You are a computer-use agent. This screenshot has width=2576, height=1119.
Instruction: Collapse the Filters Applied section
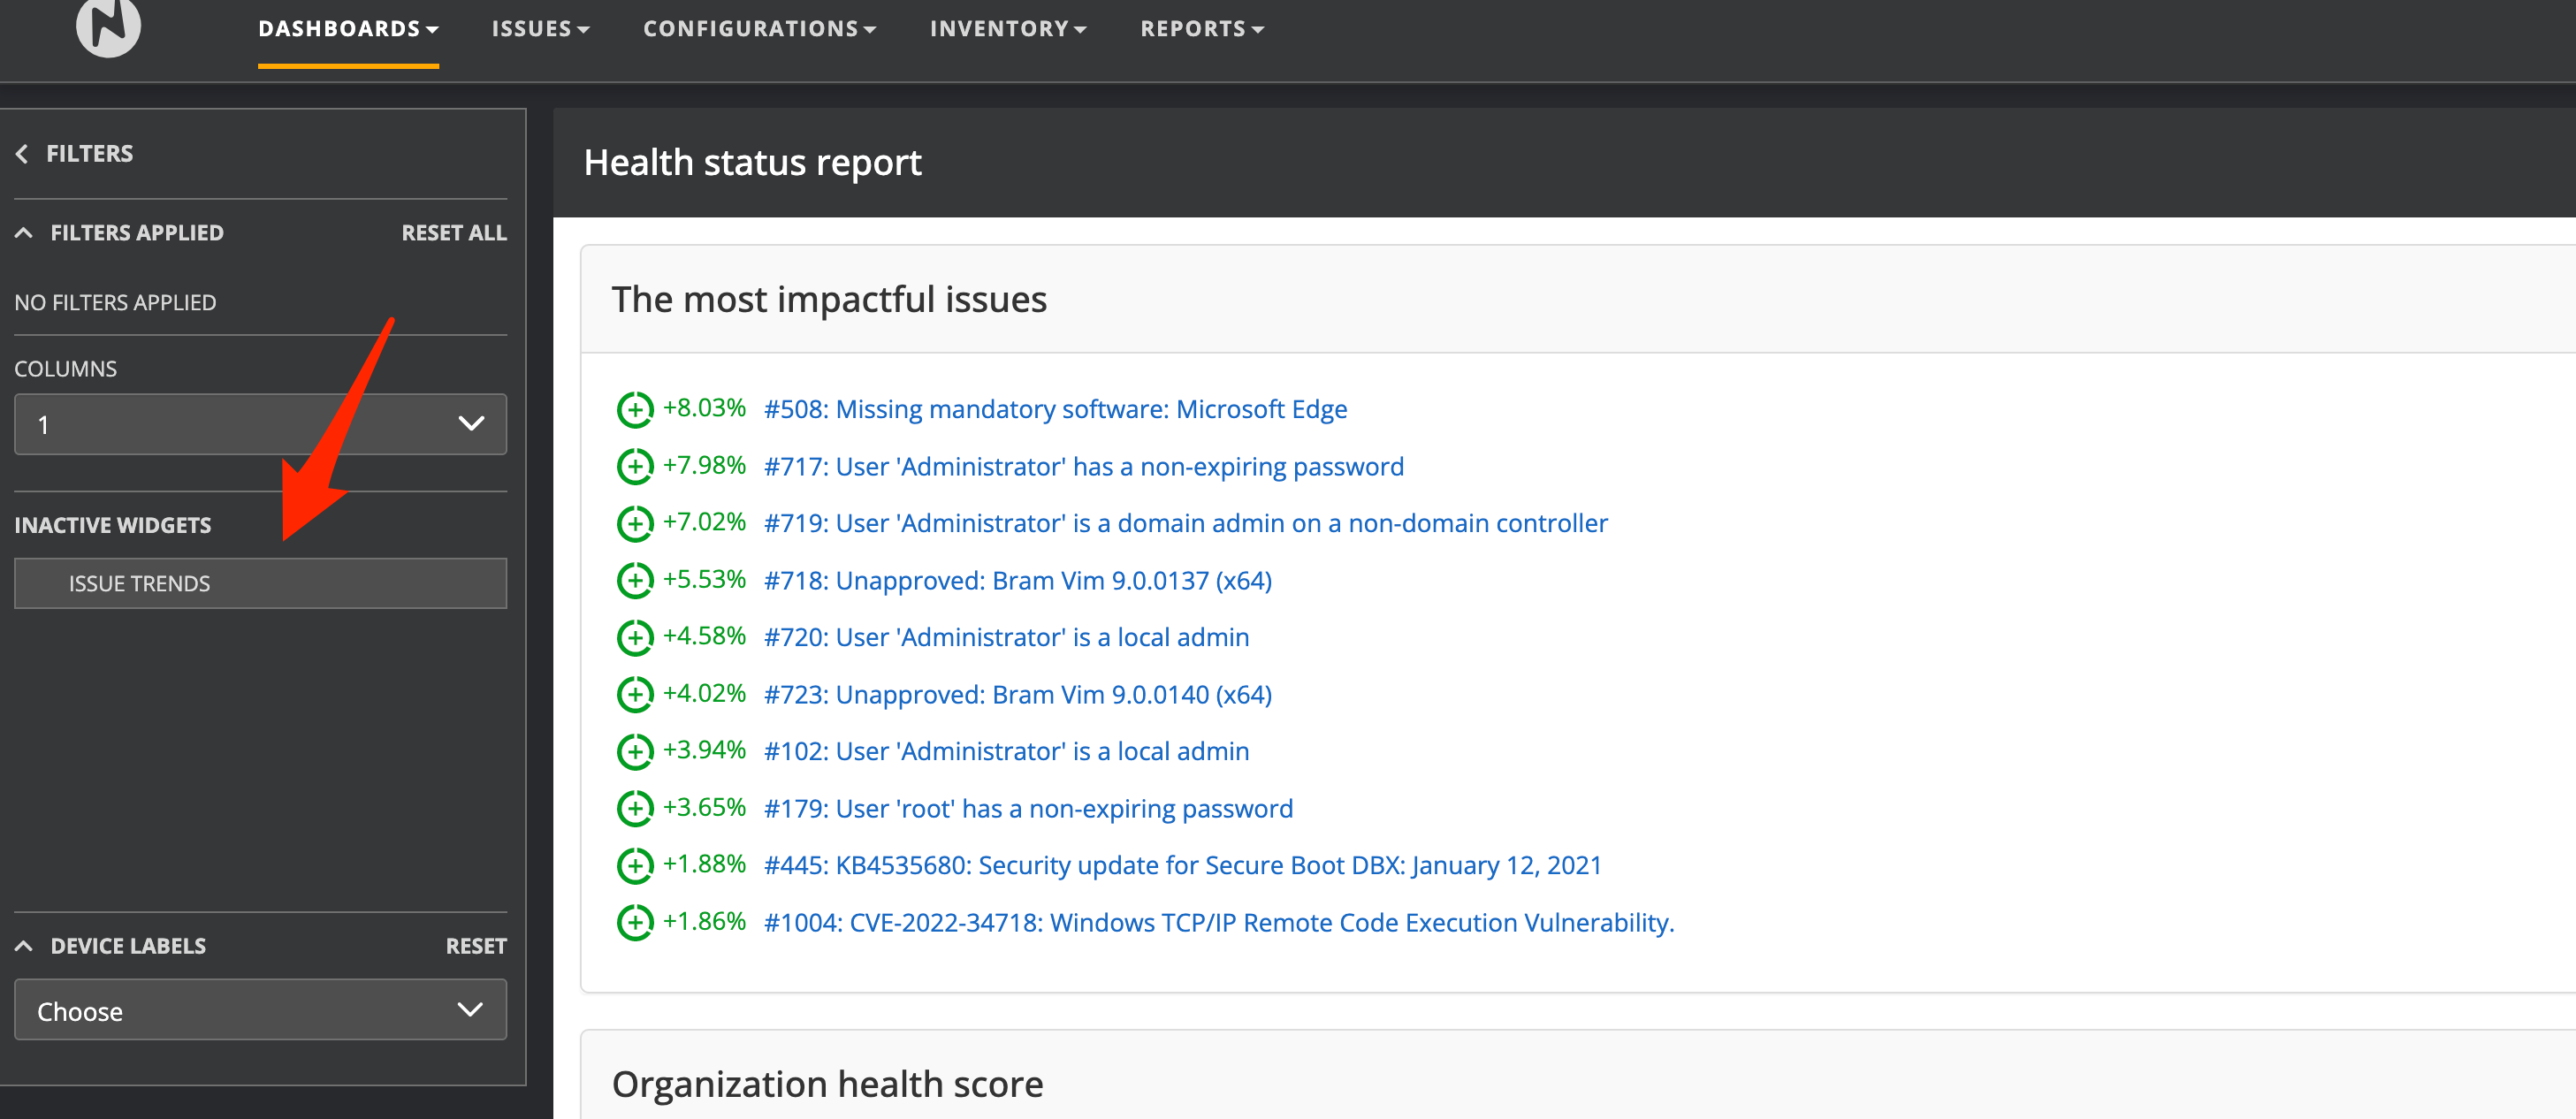[x=24, y=232]
